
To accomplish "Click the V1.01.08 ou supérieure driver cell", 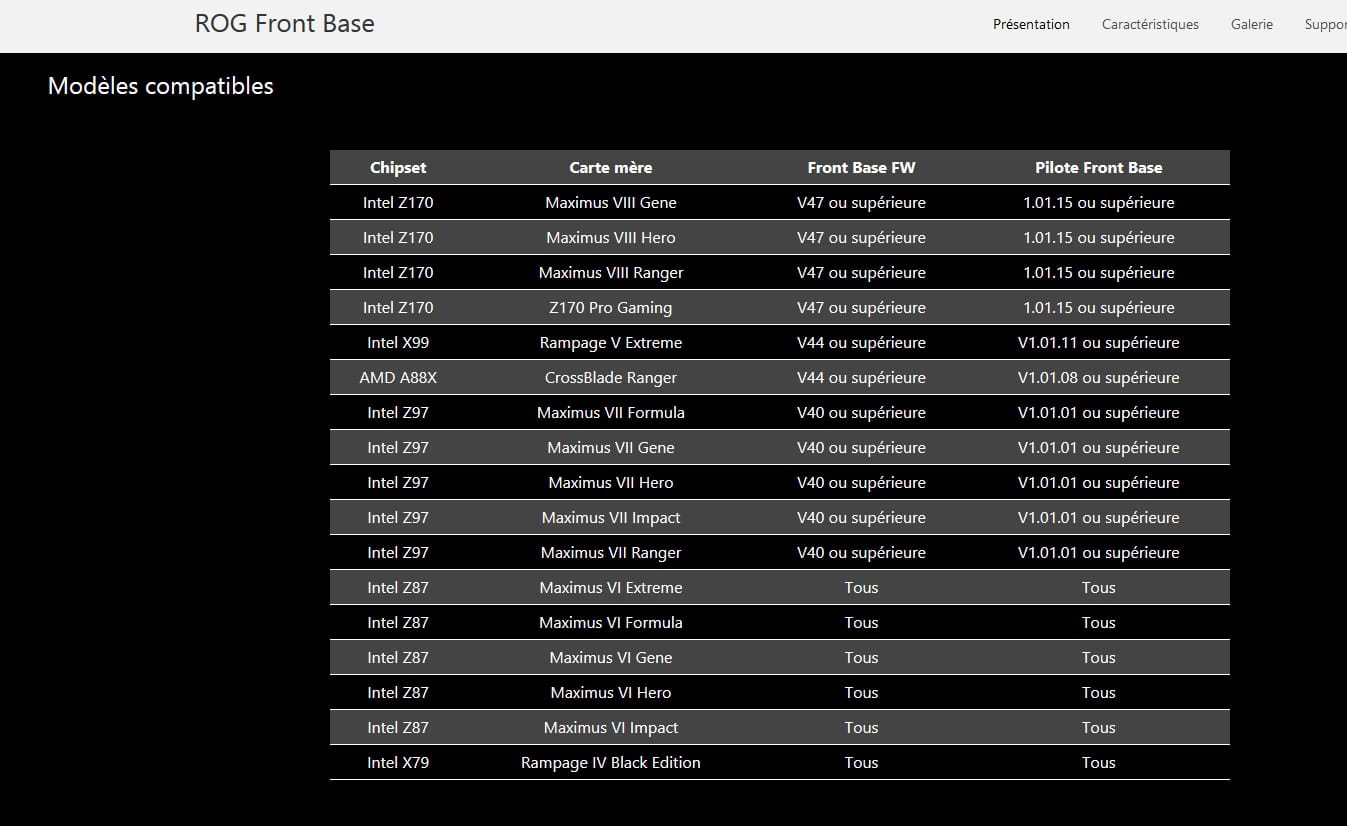I will click(1099, 378).
